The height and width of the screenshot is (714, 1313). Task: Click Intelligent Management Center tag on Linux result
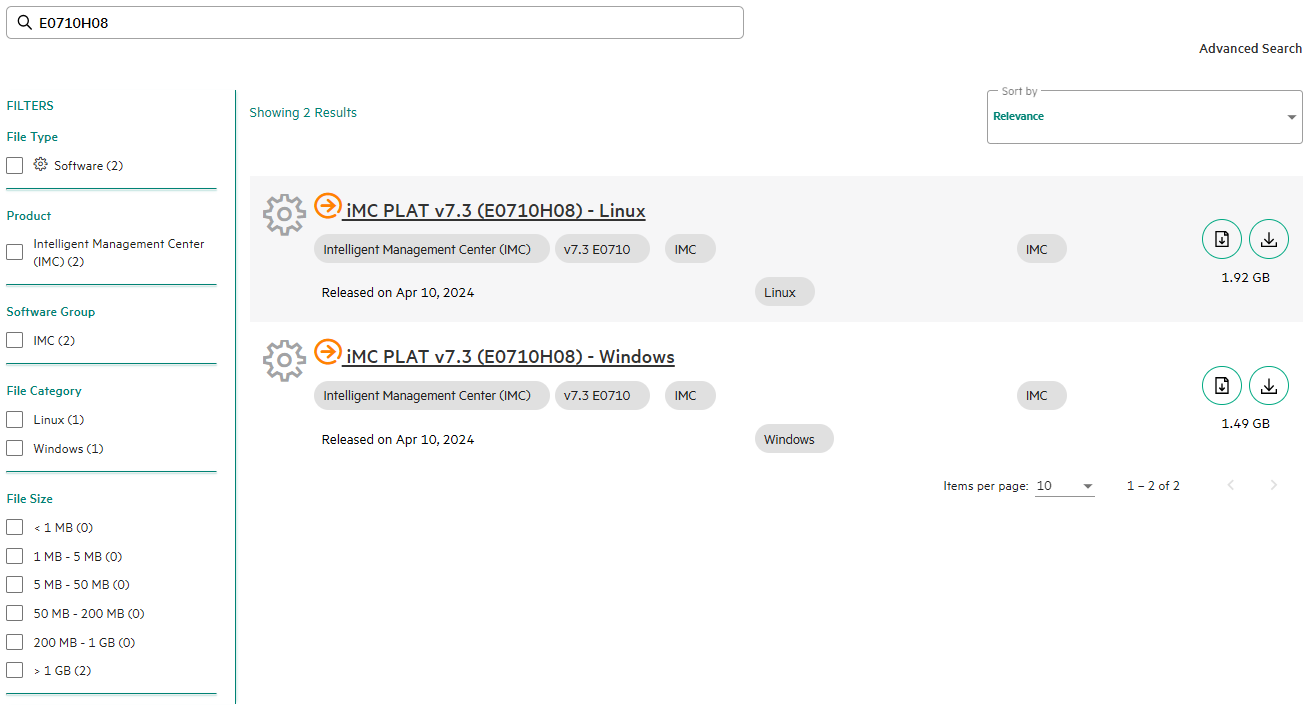pos(432,249)
